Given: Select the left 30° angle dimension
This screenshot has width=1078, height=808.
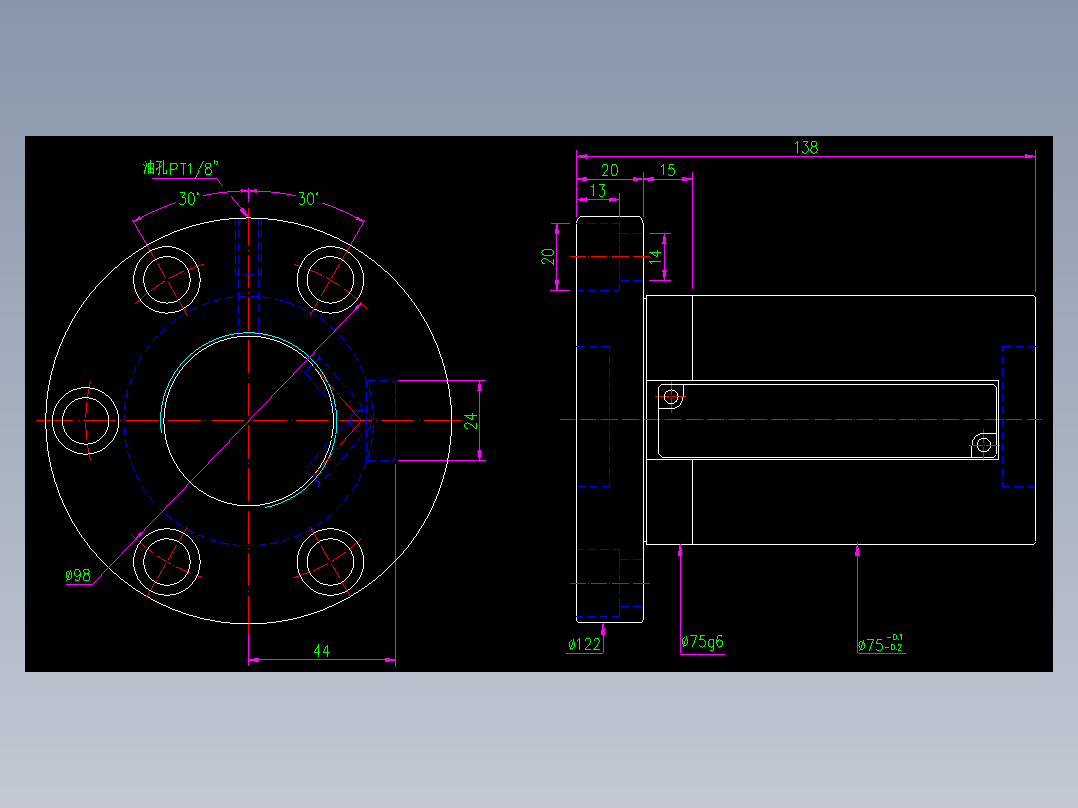Looking at the screenshot, I should coord(189,199).
